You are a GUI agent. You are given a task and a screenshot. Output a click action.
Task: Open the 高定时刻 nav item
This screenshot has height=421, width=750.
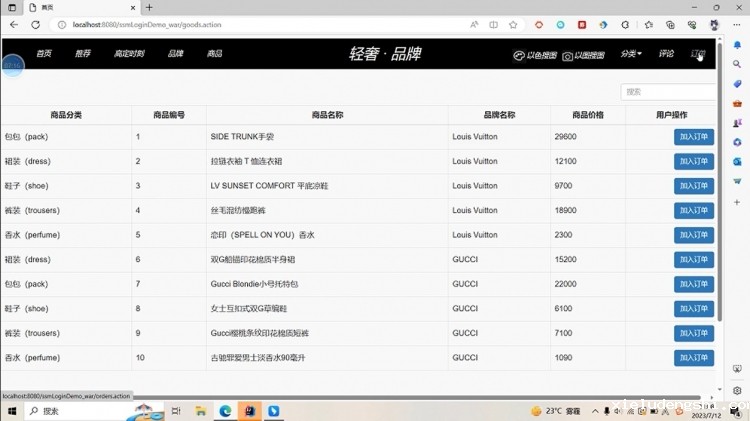pos(129,54)
